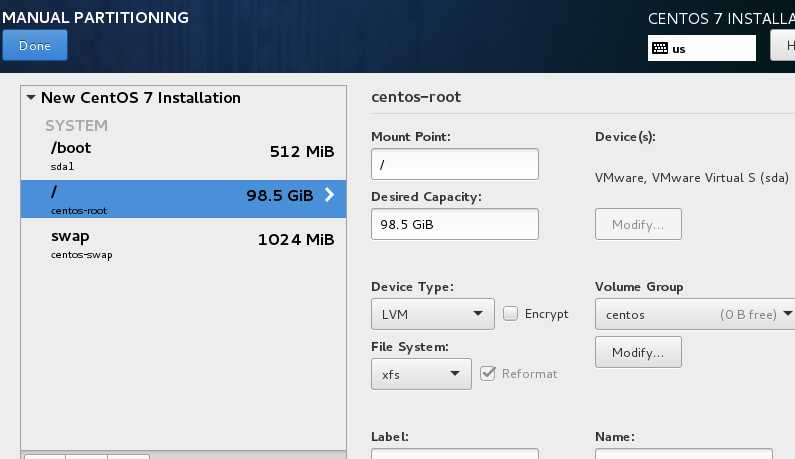This screenshot has height=459, width=795.
Task: Click the keyboard layout icon next to us
Action: (x=660, y=48)
